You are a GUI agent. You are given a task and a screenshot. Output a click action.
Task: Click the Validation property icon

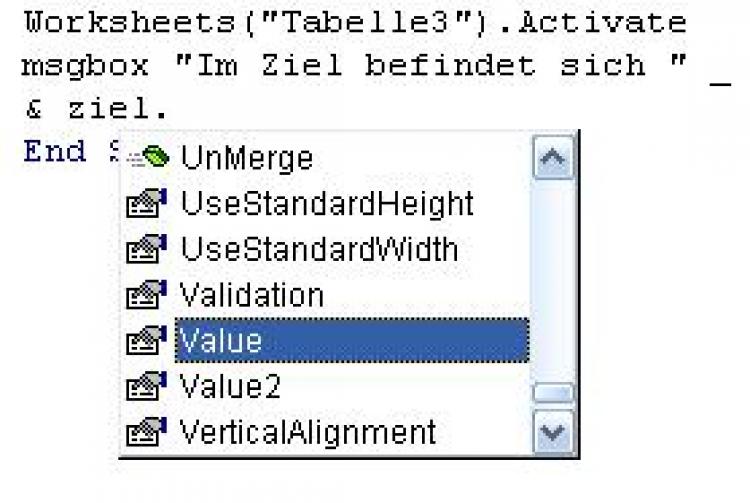149,296
